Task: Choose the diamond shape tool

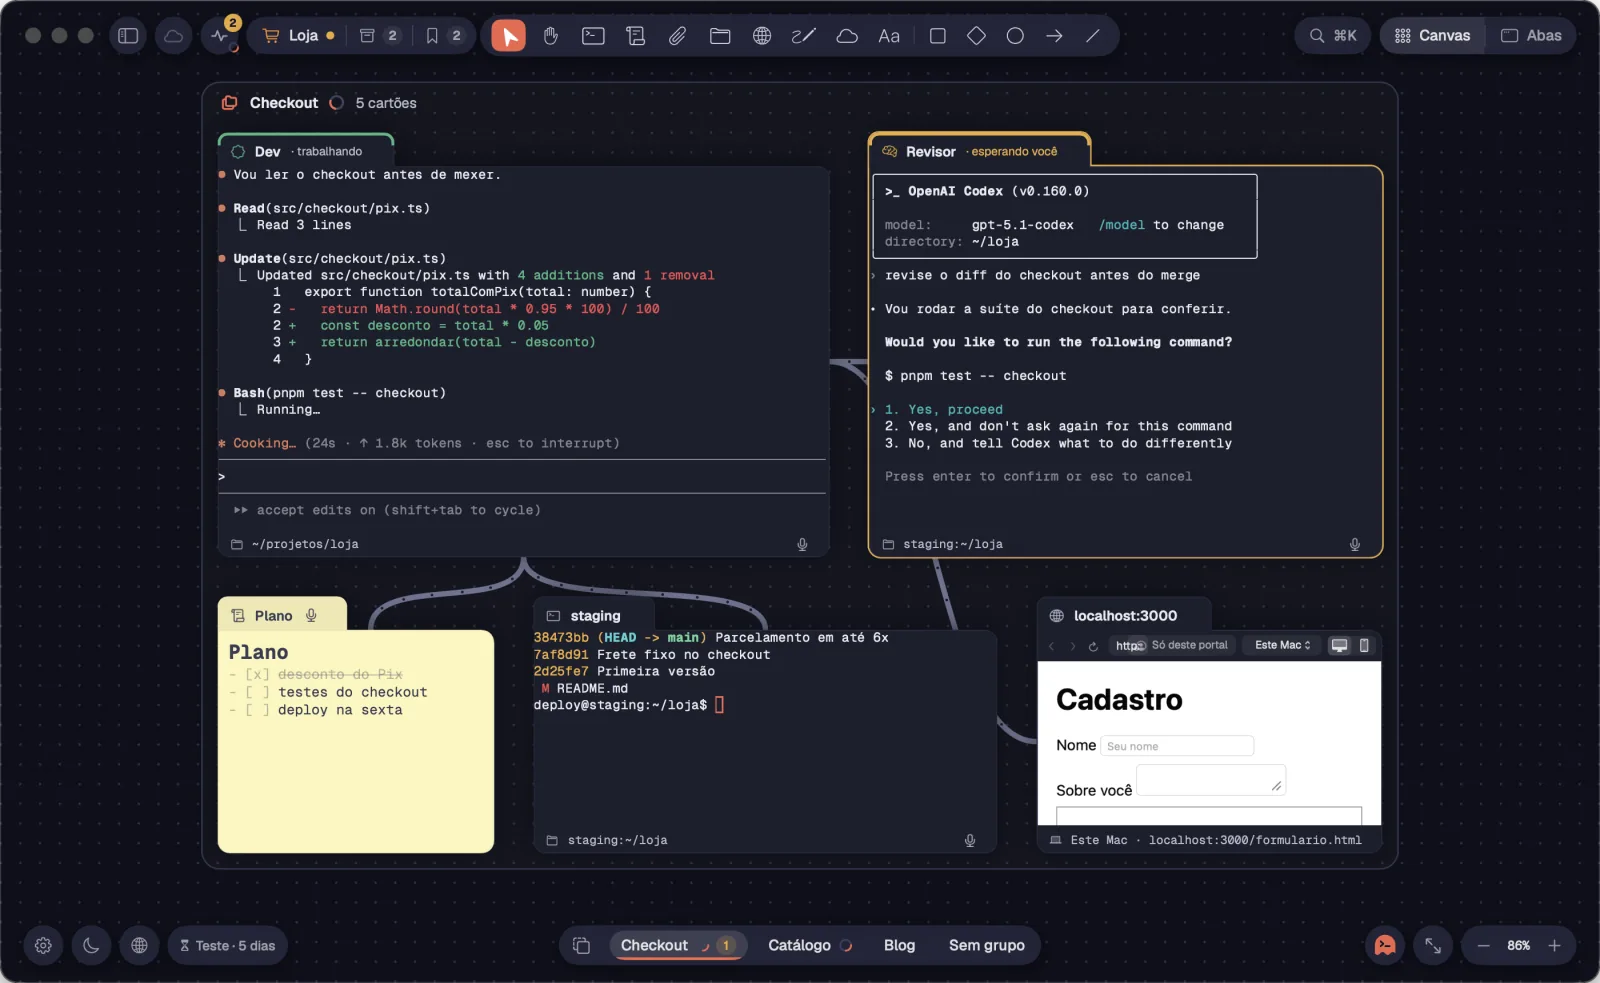Action: 977,36
